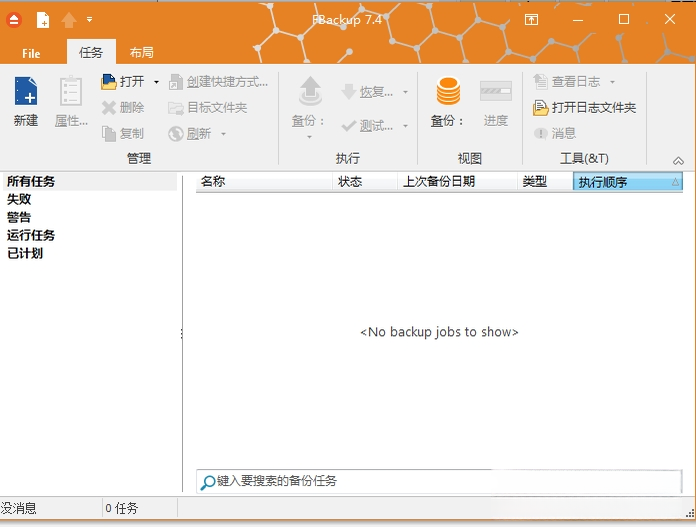
Task: Select the 警告 filter in left panel
Action: point(19,218)
